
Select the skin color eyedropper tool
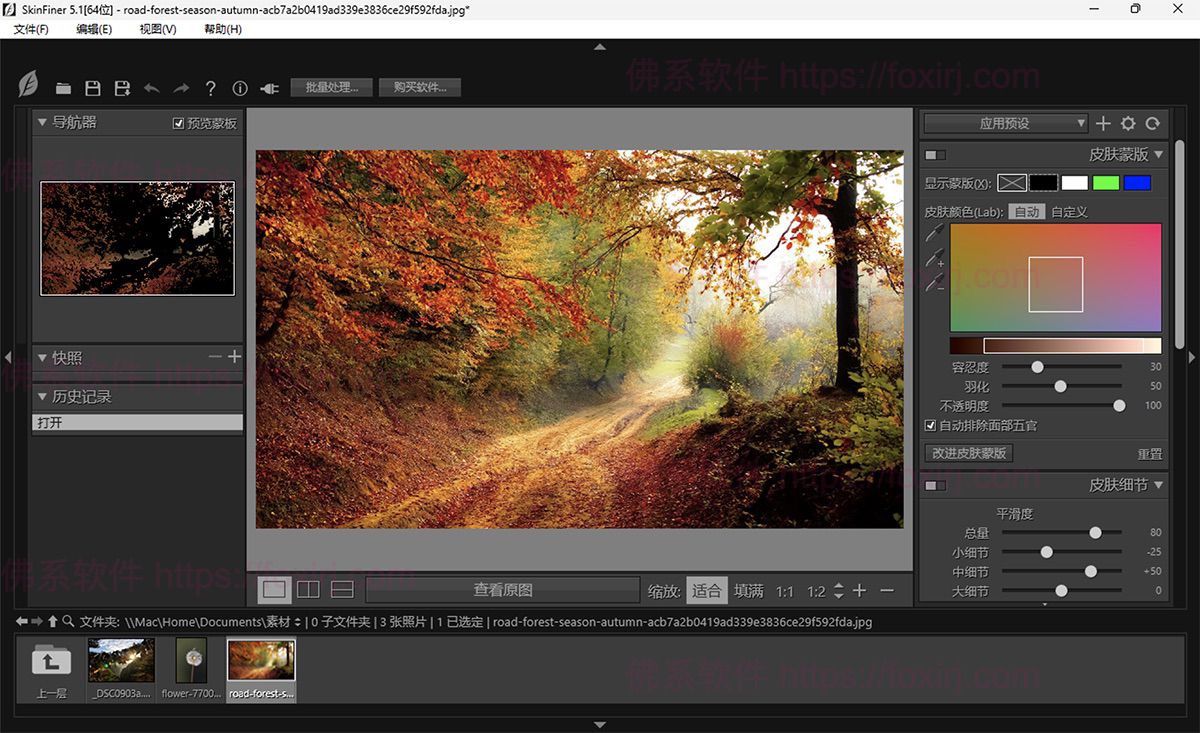click(935, 234)
